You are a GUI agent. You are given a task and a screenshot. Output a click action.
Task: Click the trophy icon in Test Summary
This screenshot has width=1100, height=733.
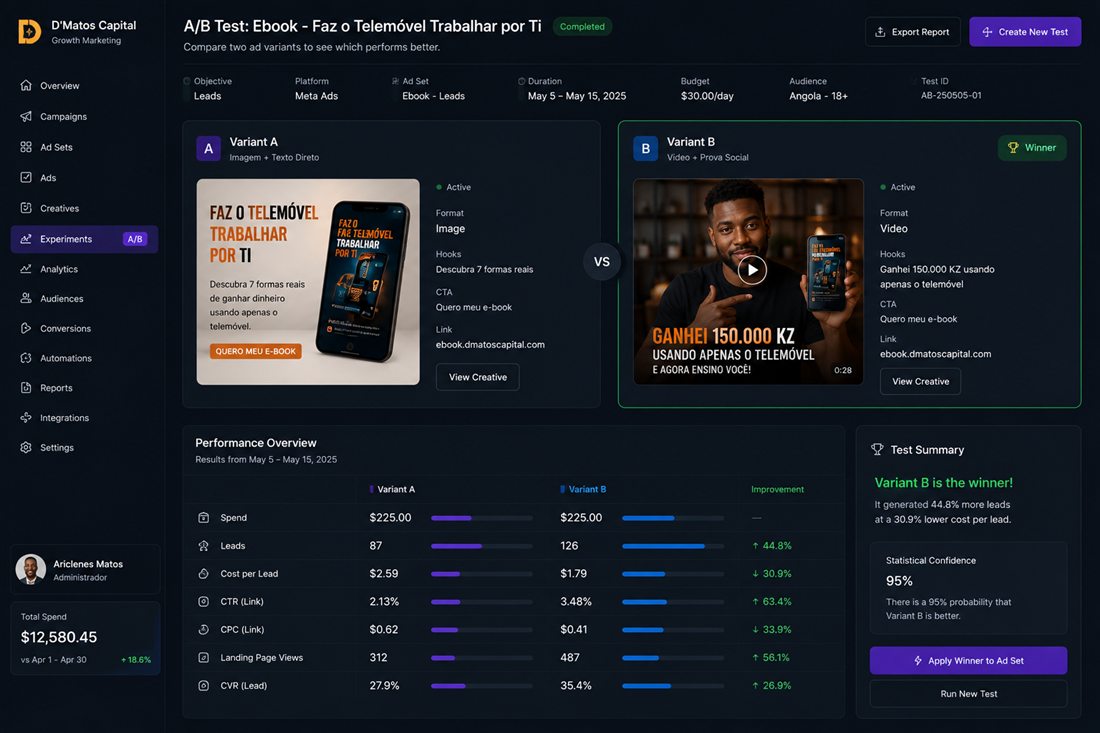click(x=877, y=450)
